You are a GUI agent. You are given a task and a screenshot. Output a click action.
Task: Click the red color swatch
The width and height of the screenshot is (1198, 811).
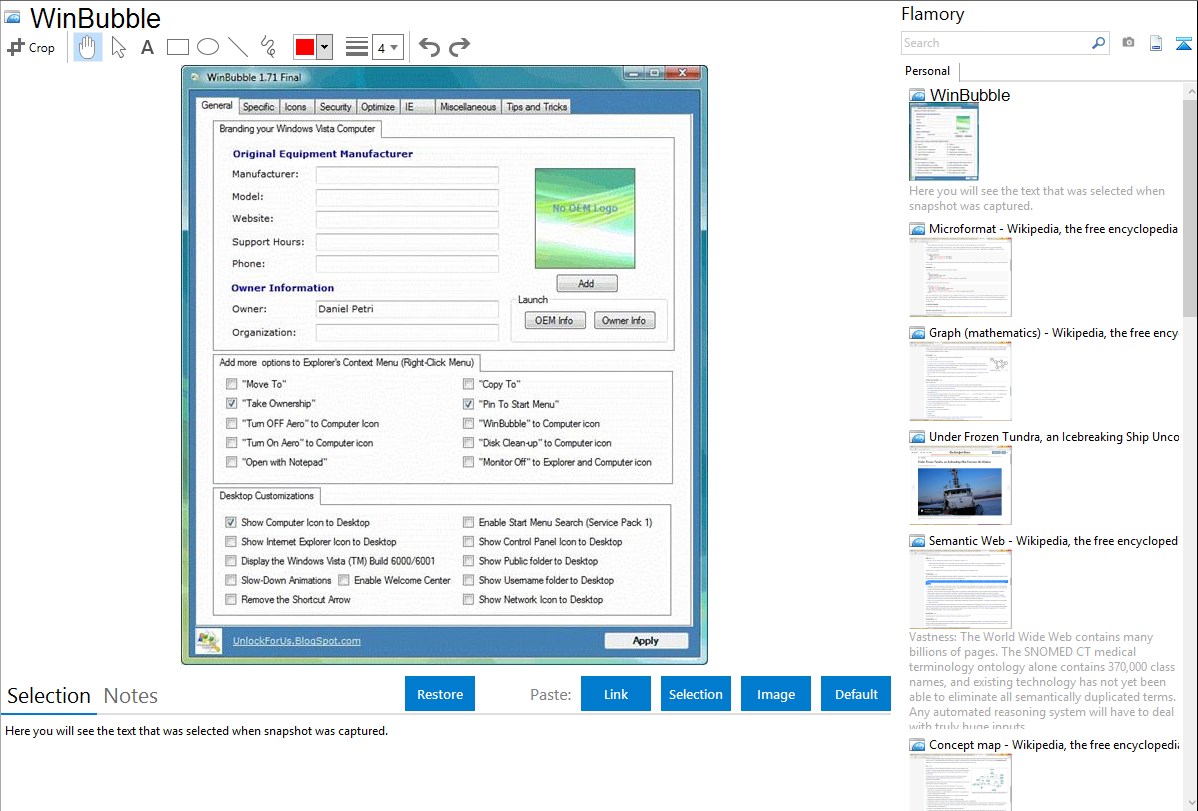(305, 47)
